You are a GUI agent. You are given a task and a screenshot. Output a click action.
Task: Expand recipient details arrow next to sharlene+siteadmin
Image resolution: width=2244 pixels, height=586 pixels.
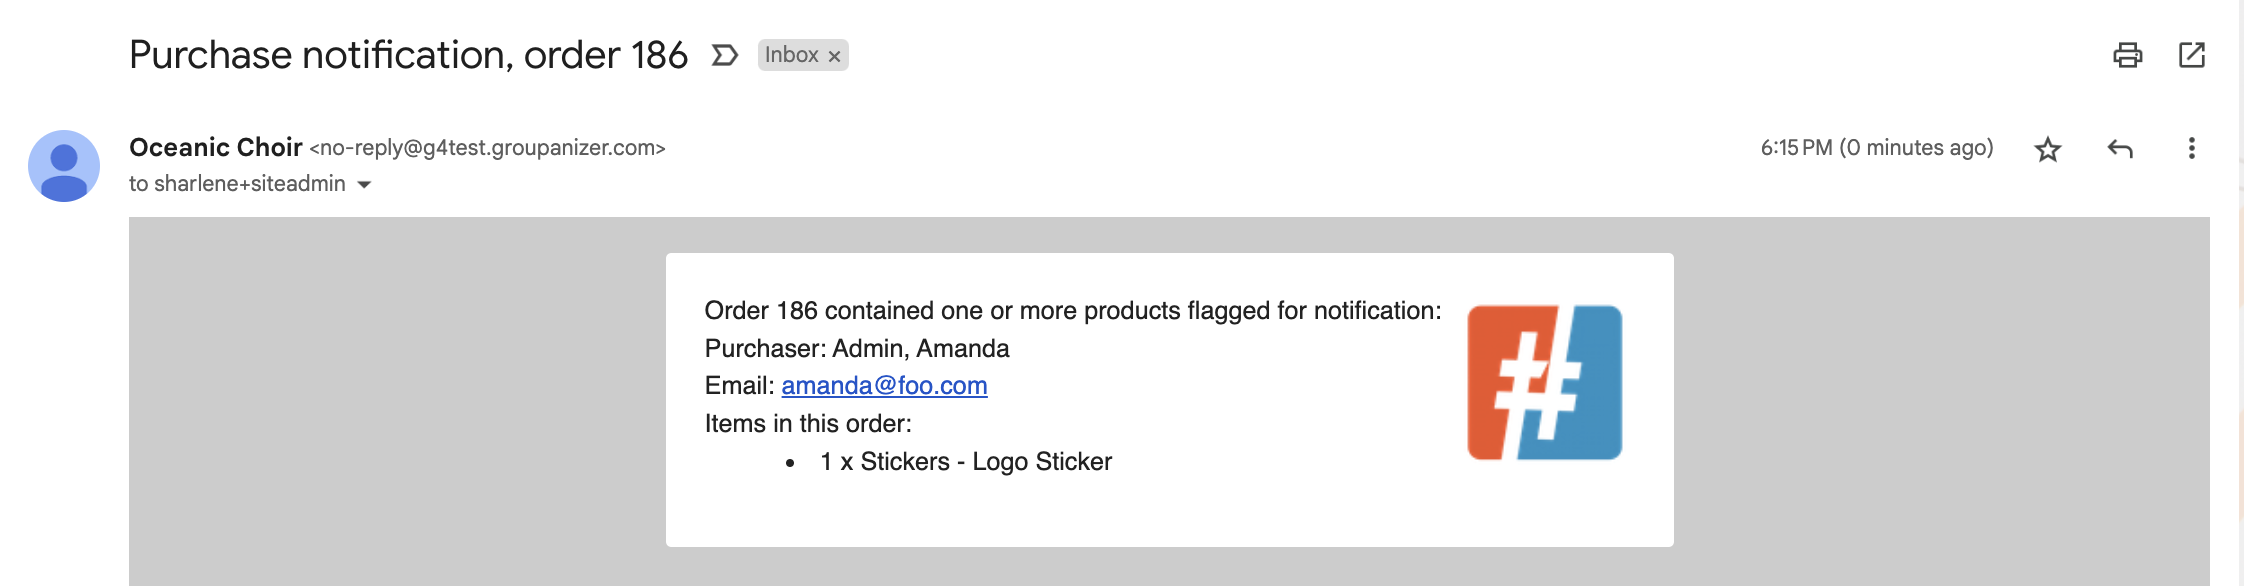(364, 184)
